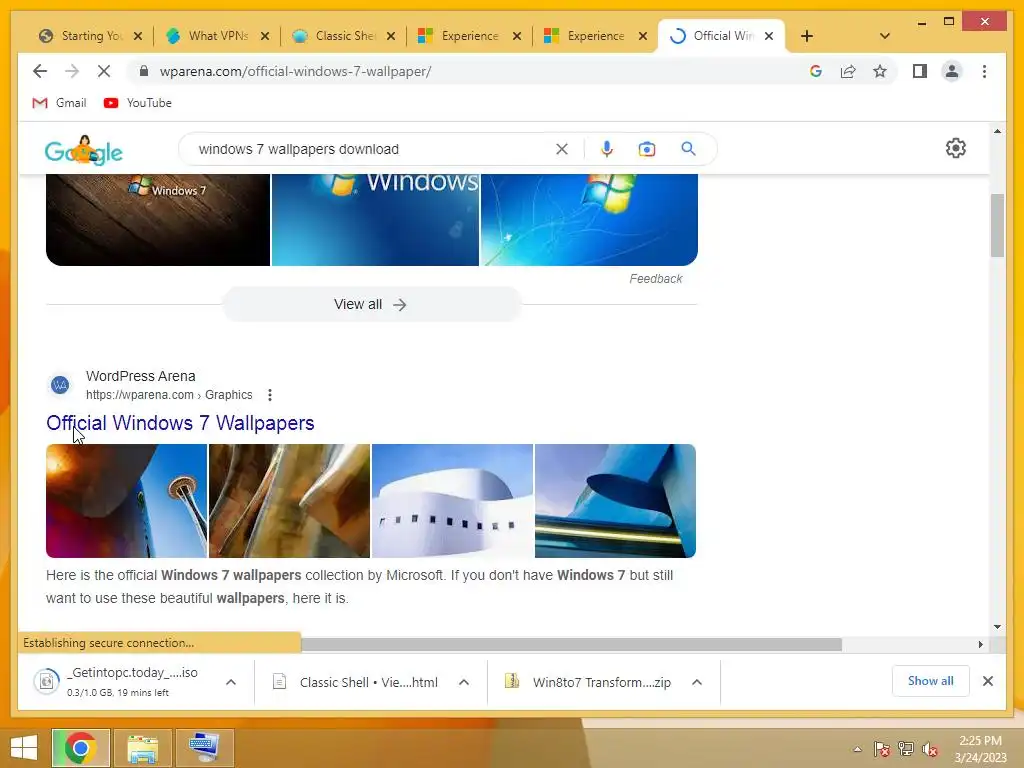The height and width of the screenshot is (768, 1024).
Task: Open File Explorer from taskbar
Action: pos(142,748)
